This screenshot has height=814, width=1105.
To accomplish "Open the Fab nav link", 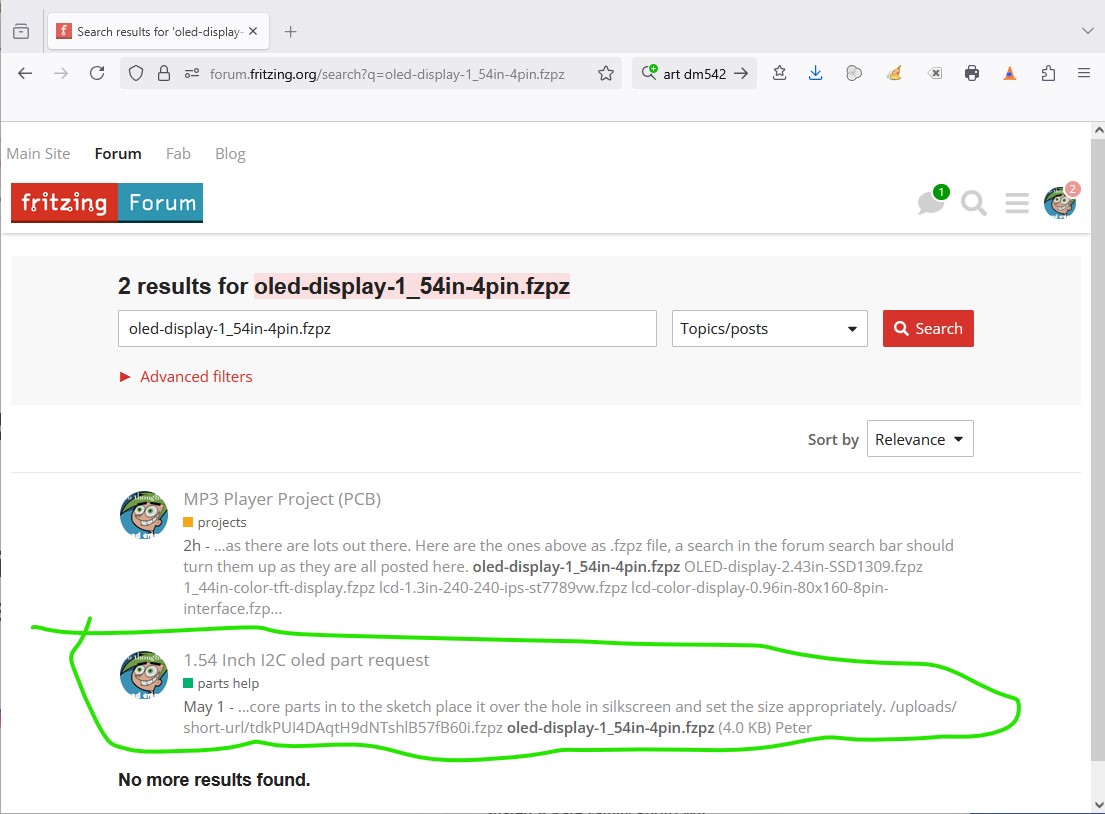I will [178, 154].
